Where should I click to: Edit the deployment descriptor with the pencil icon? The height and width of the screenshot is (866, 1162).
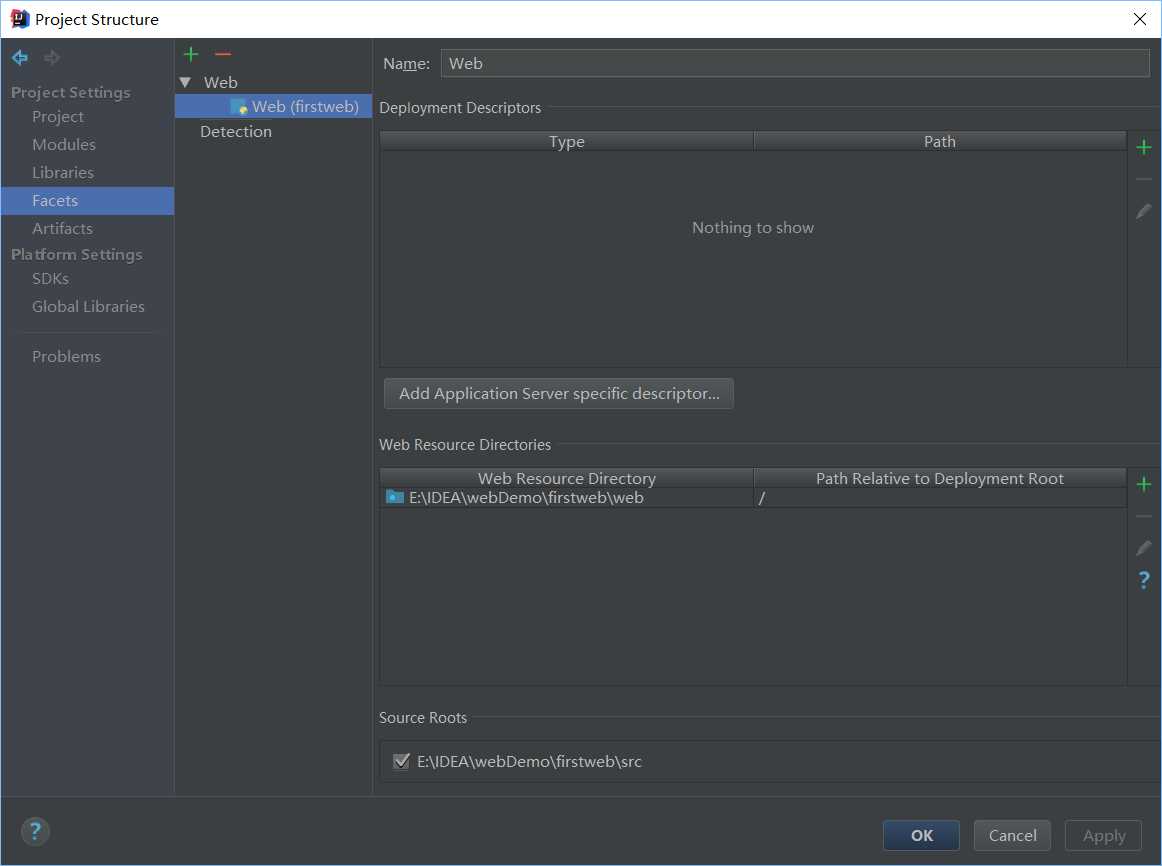pyautogui.click(x=1143, y=211)
